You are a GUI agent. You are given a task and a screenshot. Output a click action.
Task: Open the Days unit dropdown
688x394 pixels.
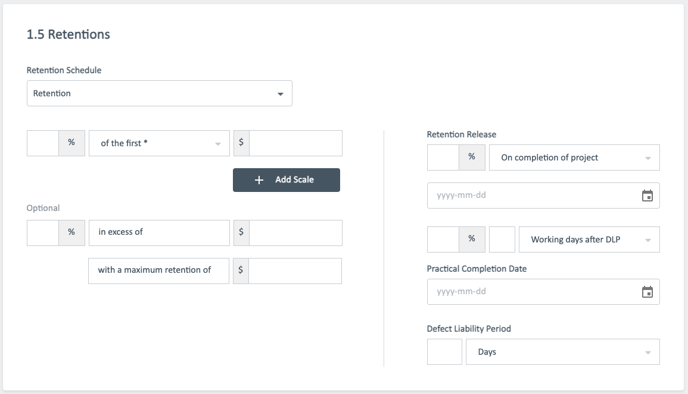(x=563, y=352)
